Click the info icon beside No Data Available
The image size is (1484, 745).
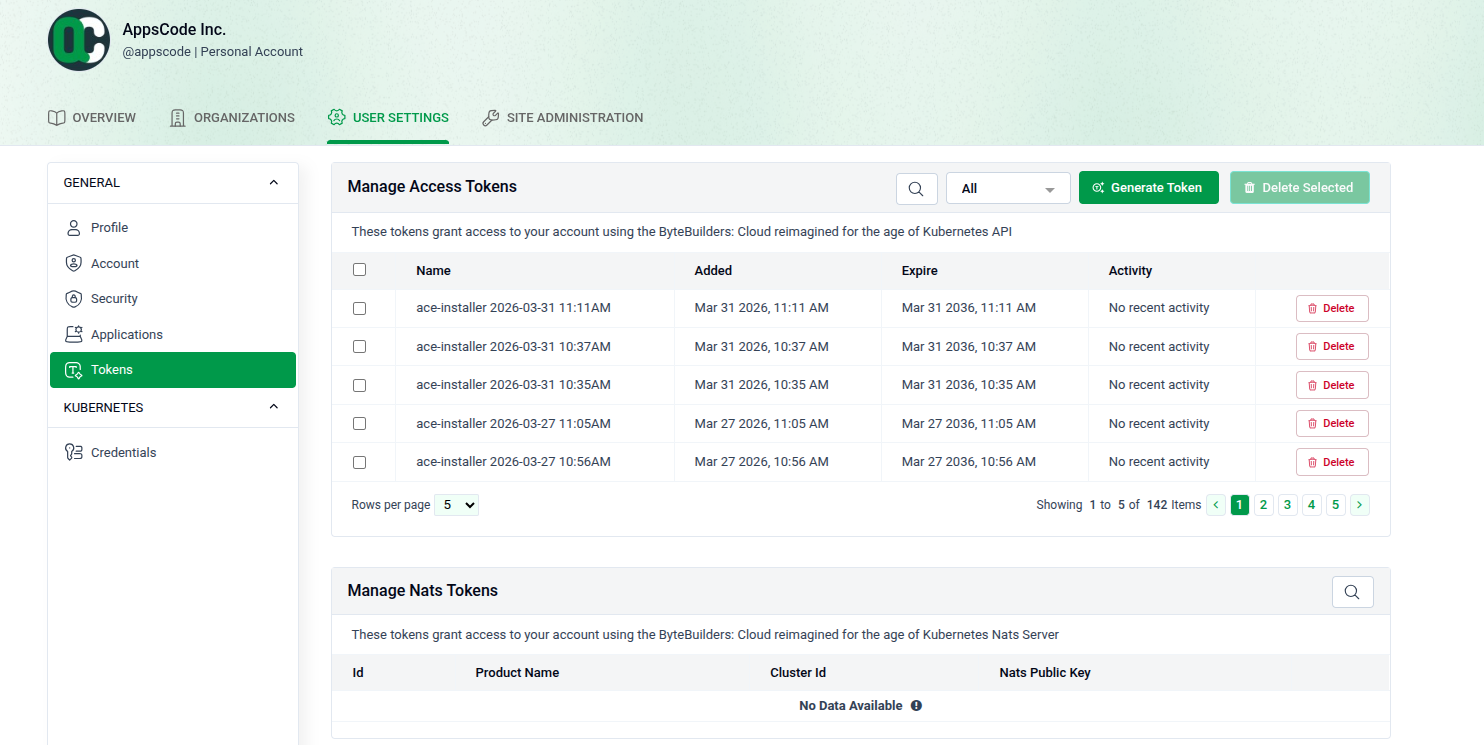click(x=915, y=705)
